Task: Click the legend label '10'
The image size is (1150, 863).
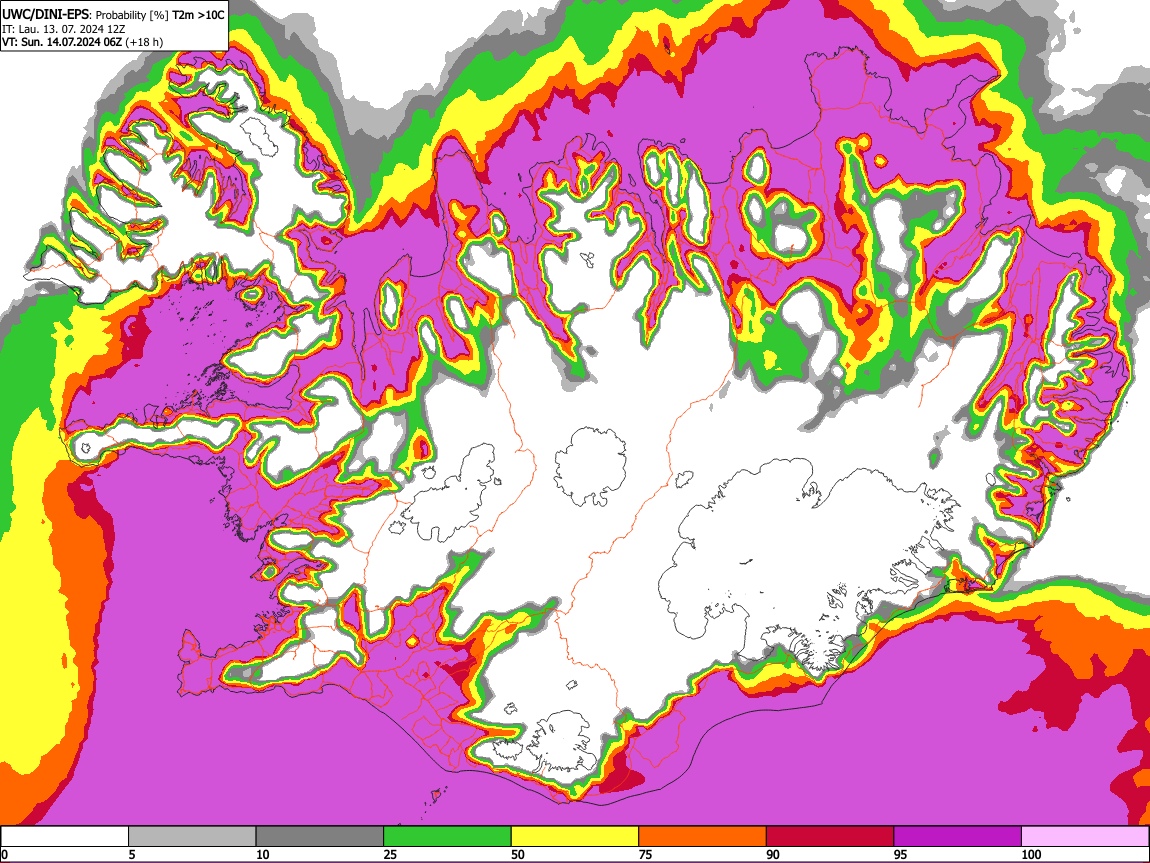Action: tap(263, 854)
